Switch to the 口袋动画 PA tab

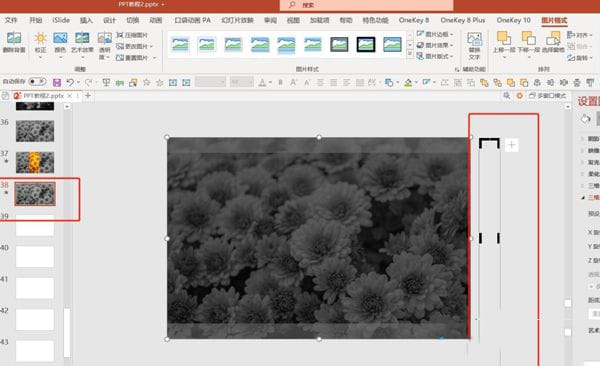[192, 20]
